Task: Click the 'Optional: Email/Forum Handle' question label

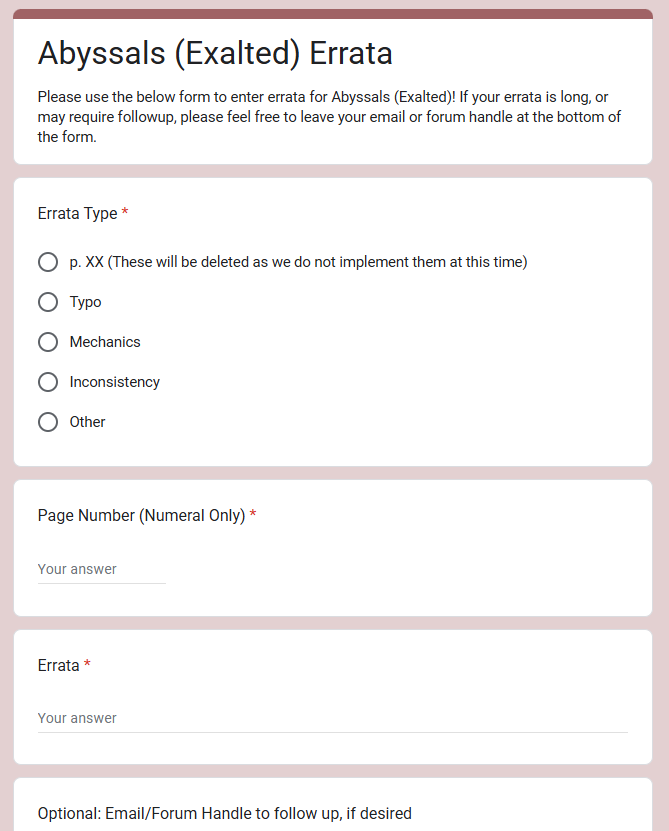Action: click(x=224, y=814)
